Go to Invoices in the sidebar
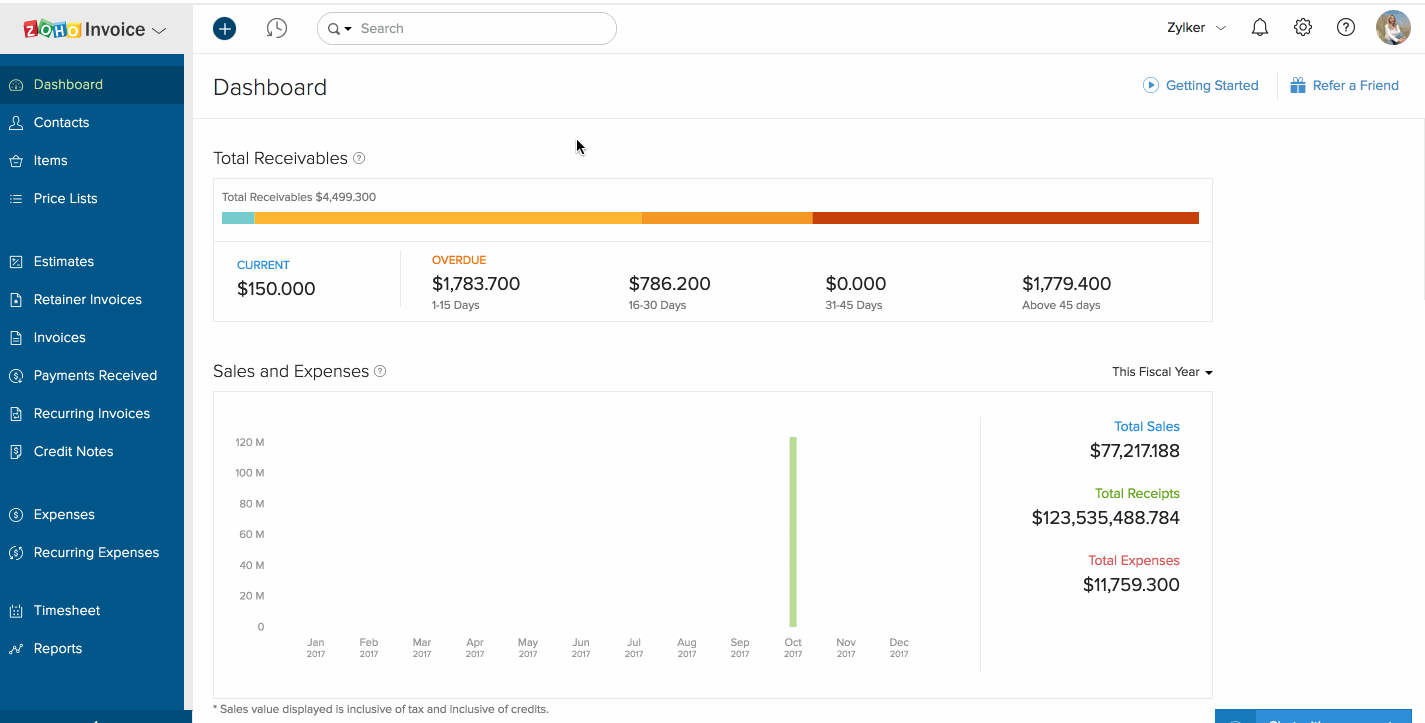The image size is (1425, 723). tap(60, 337)
